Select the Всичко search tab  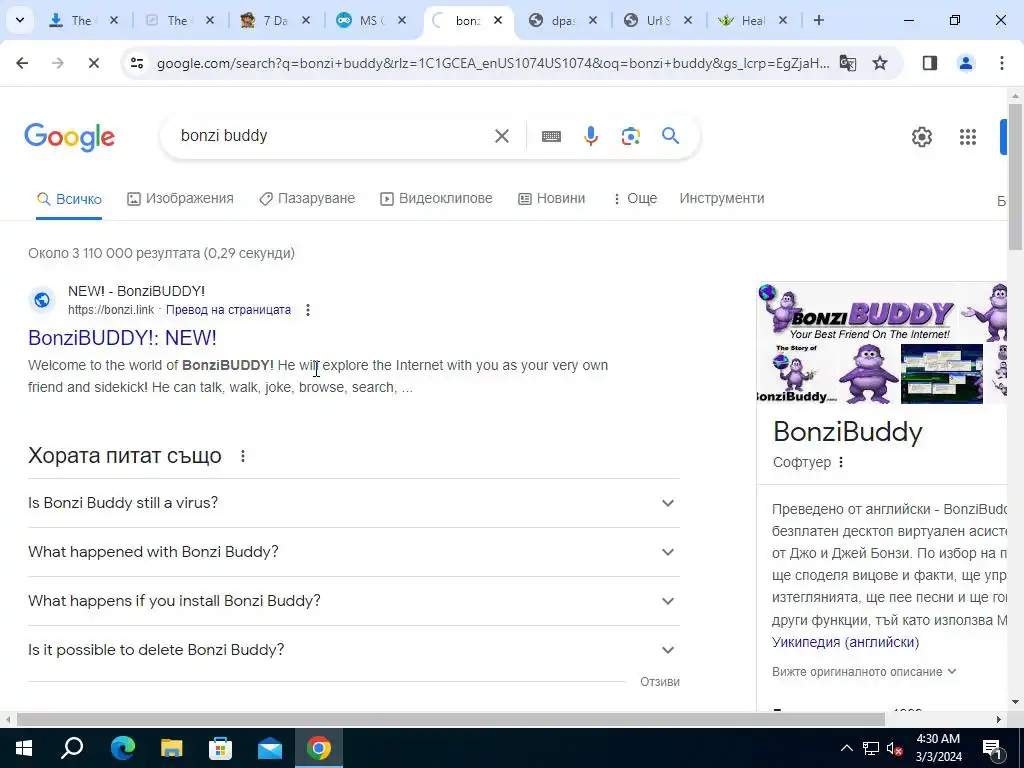click(69, 199)
